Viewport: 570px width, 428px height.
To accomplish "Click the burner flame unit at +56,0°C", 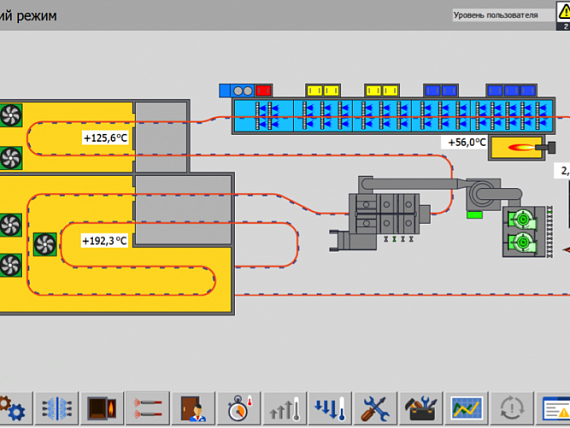I will coord(521,148).
